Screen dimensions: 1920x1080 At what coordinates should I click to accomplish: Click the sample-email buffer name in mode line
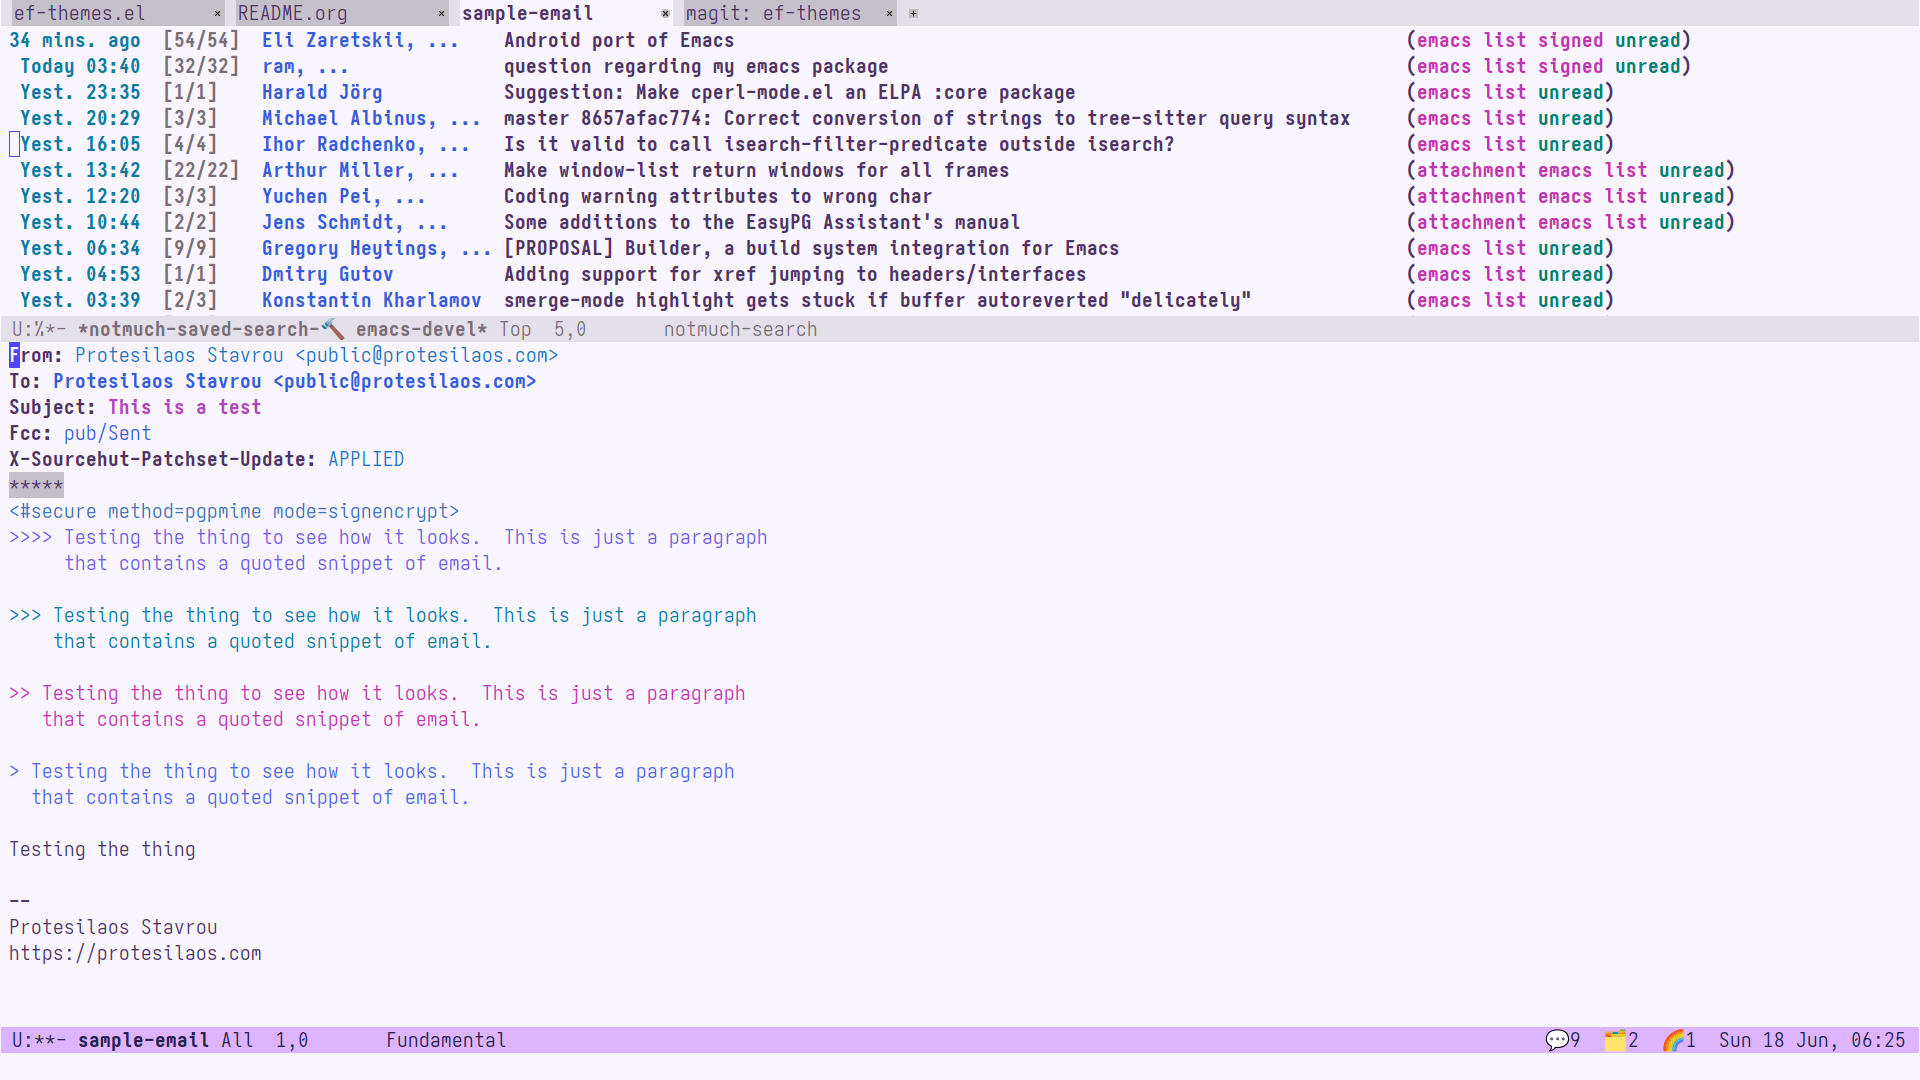pyautogui.click(x=143, y=1040)
